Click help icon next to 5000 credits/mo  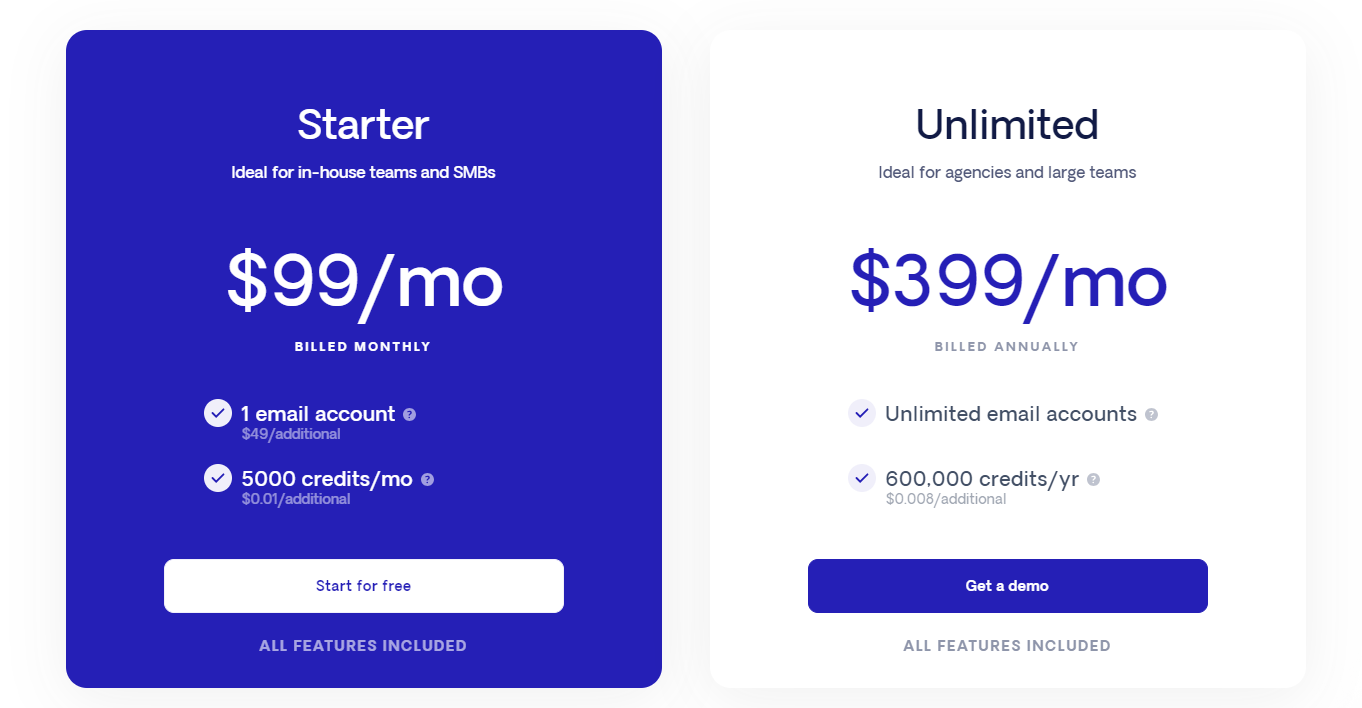pyautogui.click(x=427, y=479)
